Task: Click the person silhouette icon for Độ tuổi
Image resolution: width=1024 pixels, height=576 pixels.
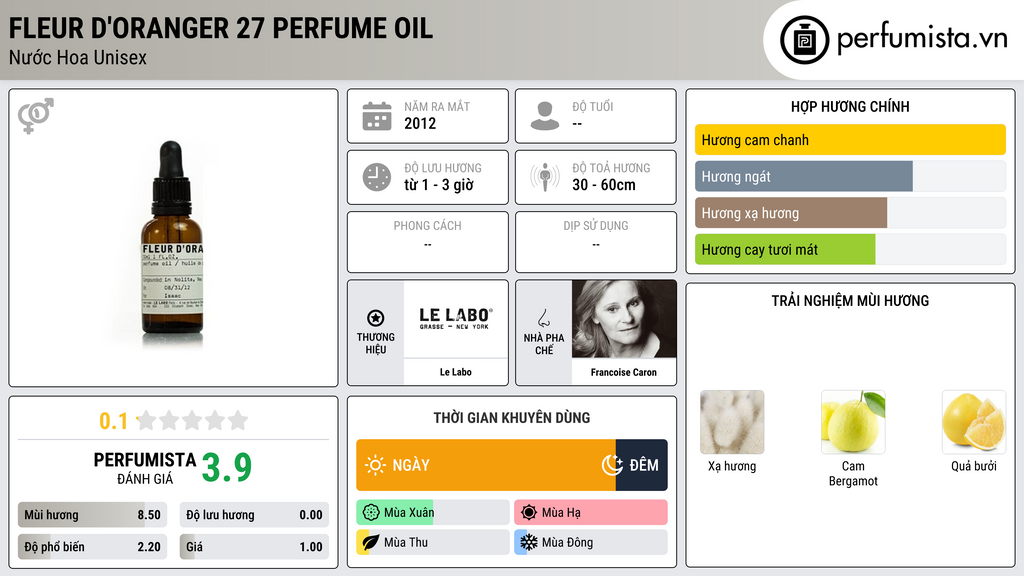Action: (x=545, y=116)
